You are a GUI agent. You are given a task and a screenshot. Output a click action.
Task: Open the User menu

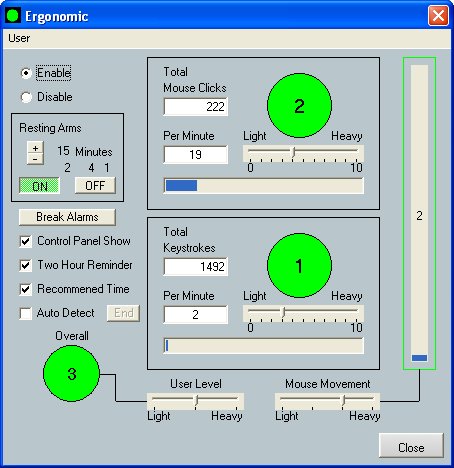tap(19, 38)
